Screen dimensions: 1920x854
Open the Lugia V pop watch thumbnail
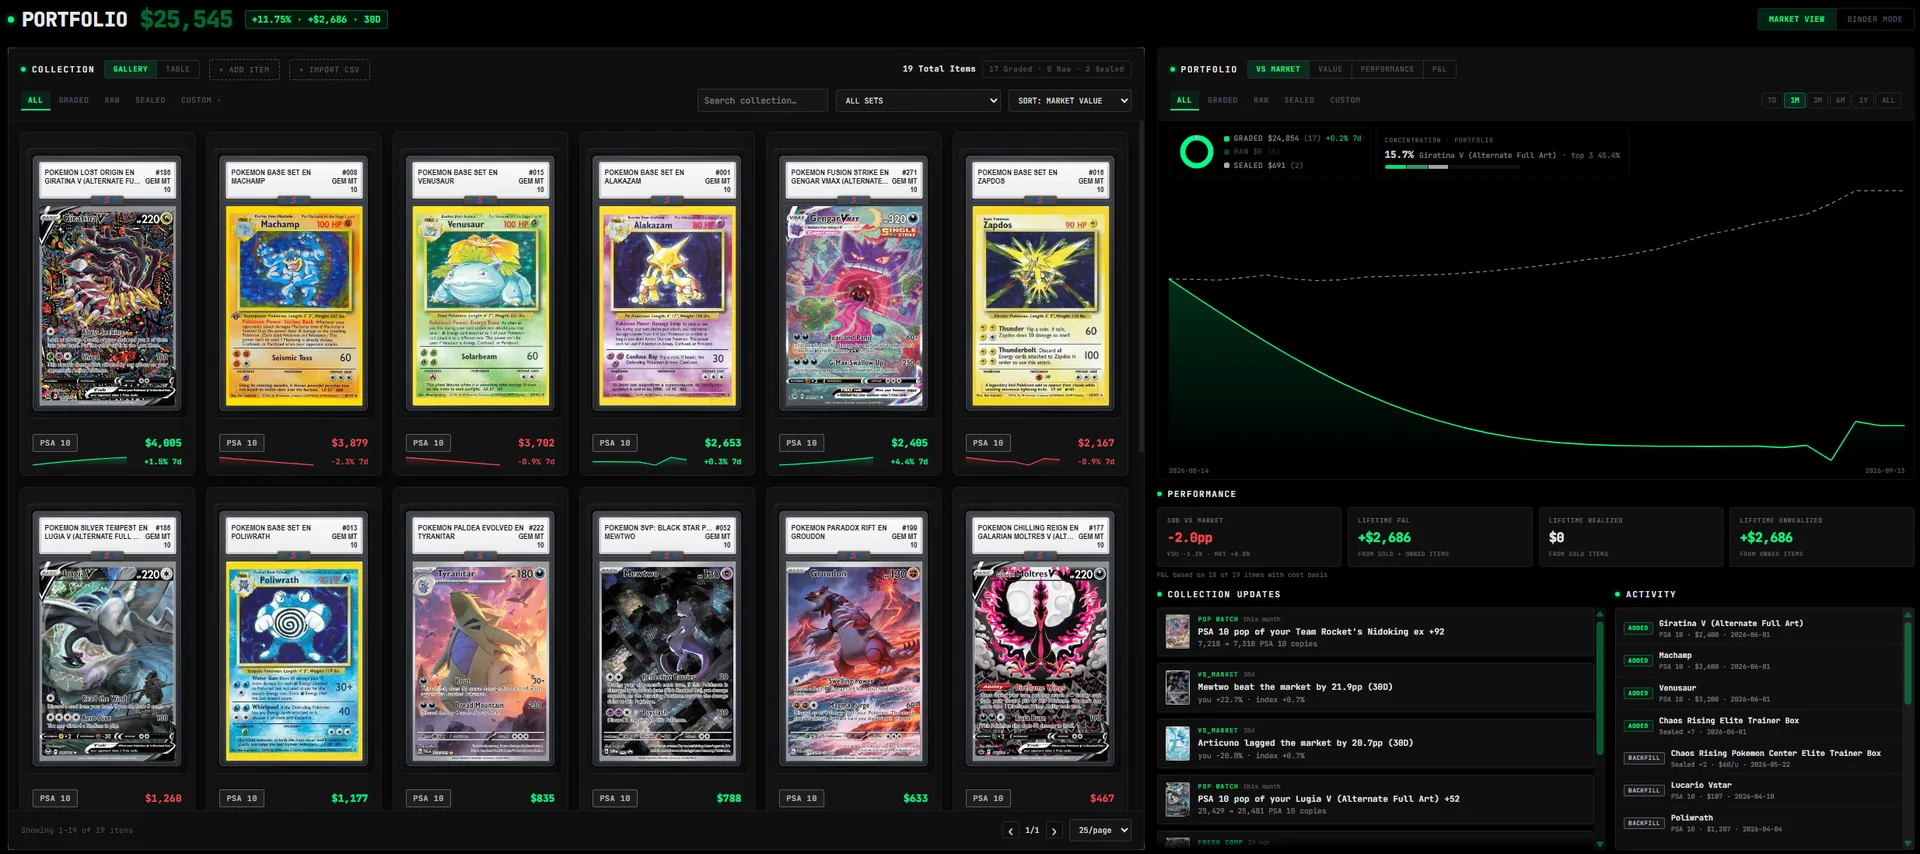(x=1178, y=800)
